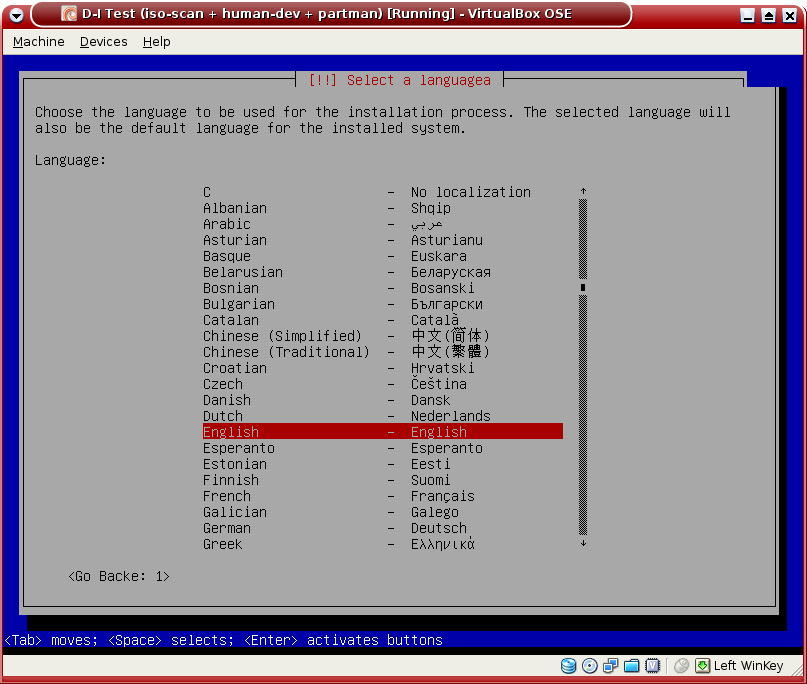Click the host key green arrow icon
Viewport: 807px width, 684px height.
(703, 665)
